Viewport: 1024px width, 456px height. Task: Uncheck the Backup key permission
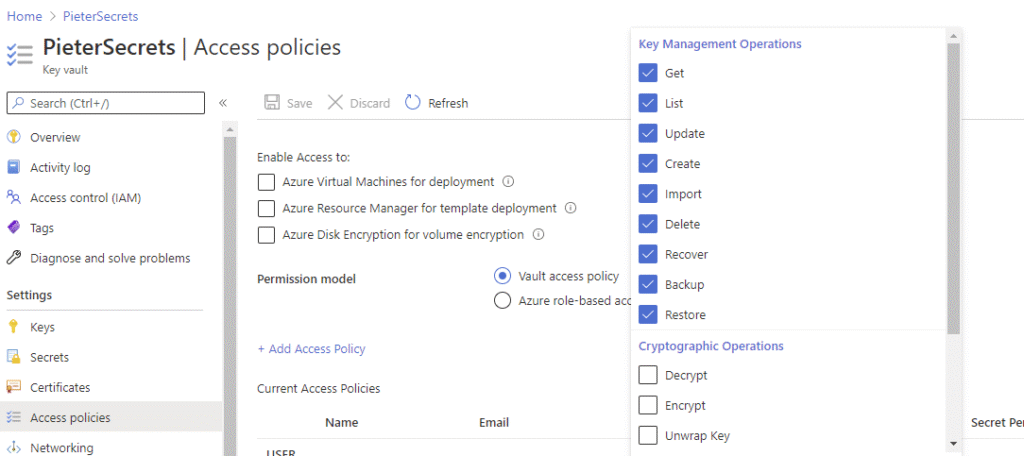pos(648,284)
